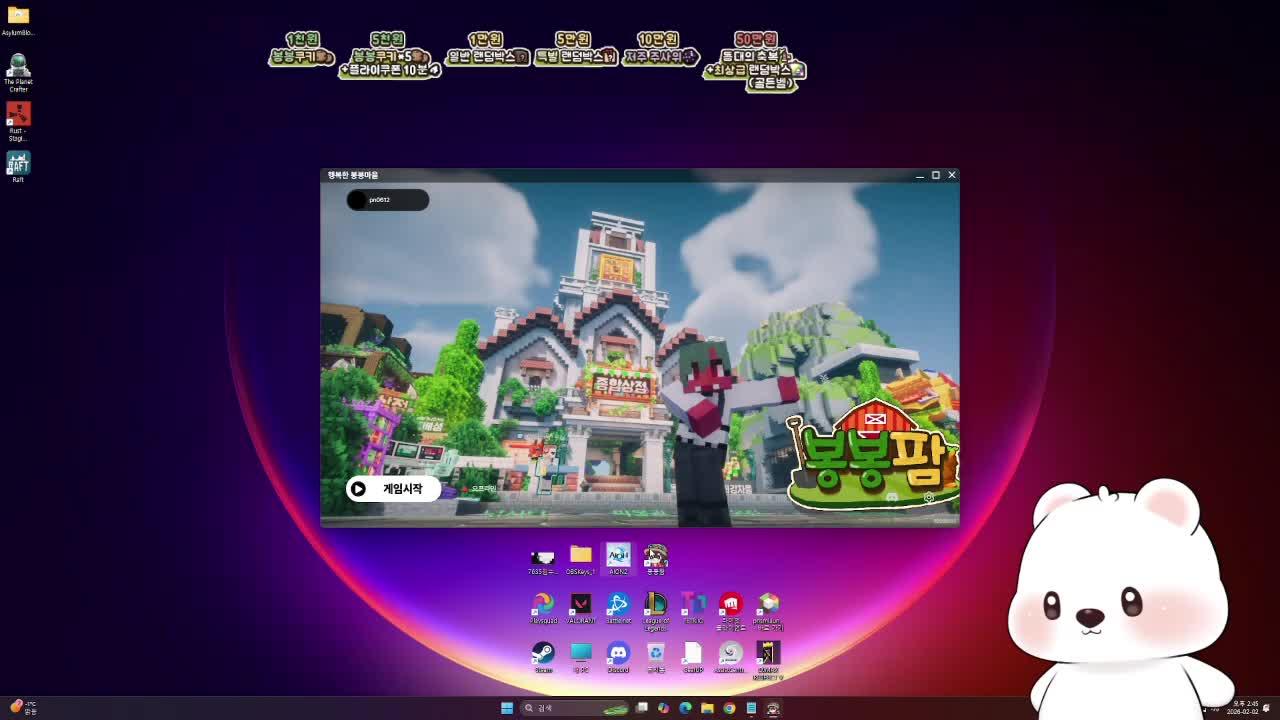Launch the red Riot Client shortcut

pyautogui.click(x=731, y=611)
